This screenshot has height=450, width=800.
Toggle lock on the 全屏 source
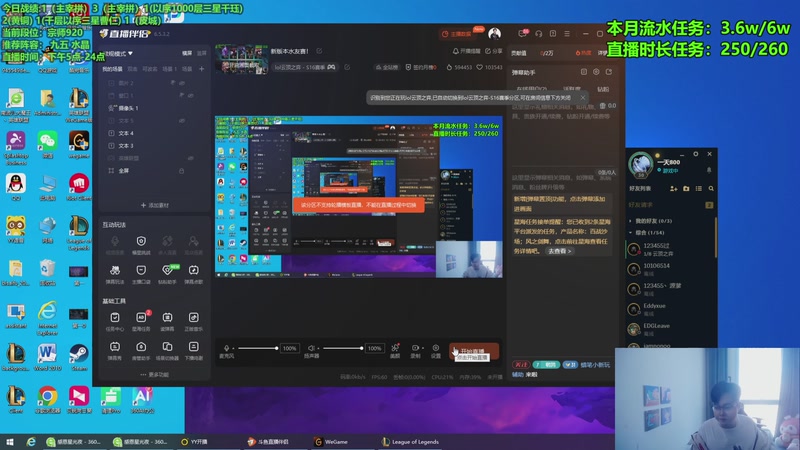pyautogui.click(x=181, y=171)
